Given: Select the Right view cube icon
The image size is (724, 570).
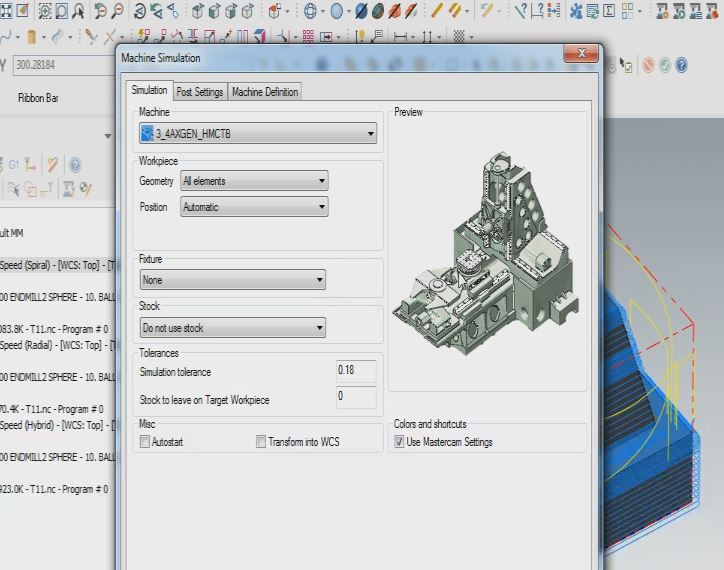Looking at the screenshot, I should [x=231, y=11].
